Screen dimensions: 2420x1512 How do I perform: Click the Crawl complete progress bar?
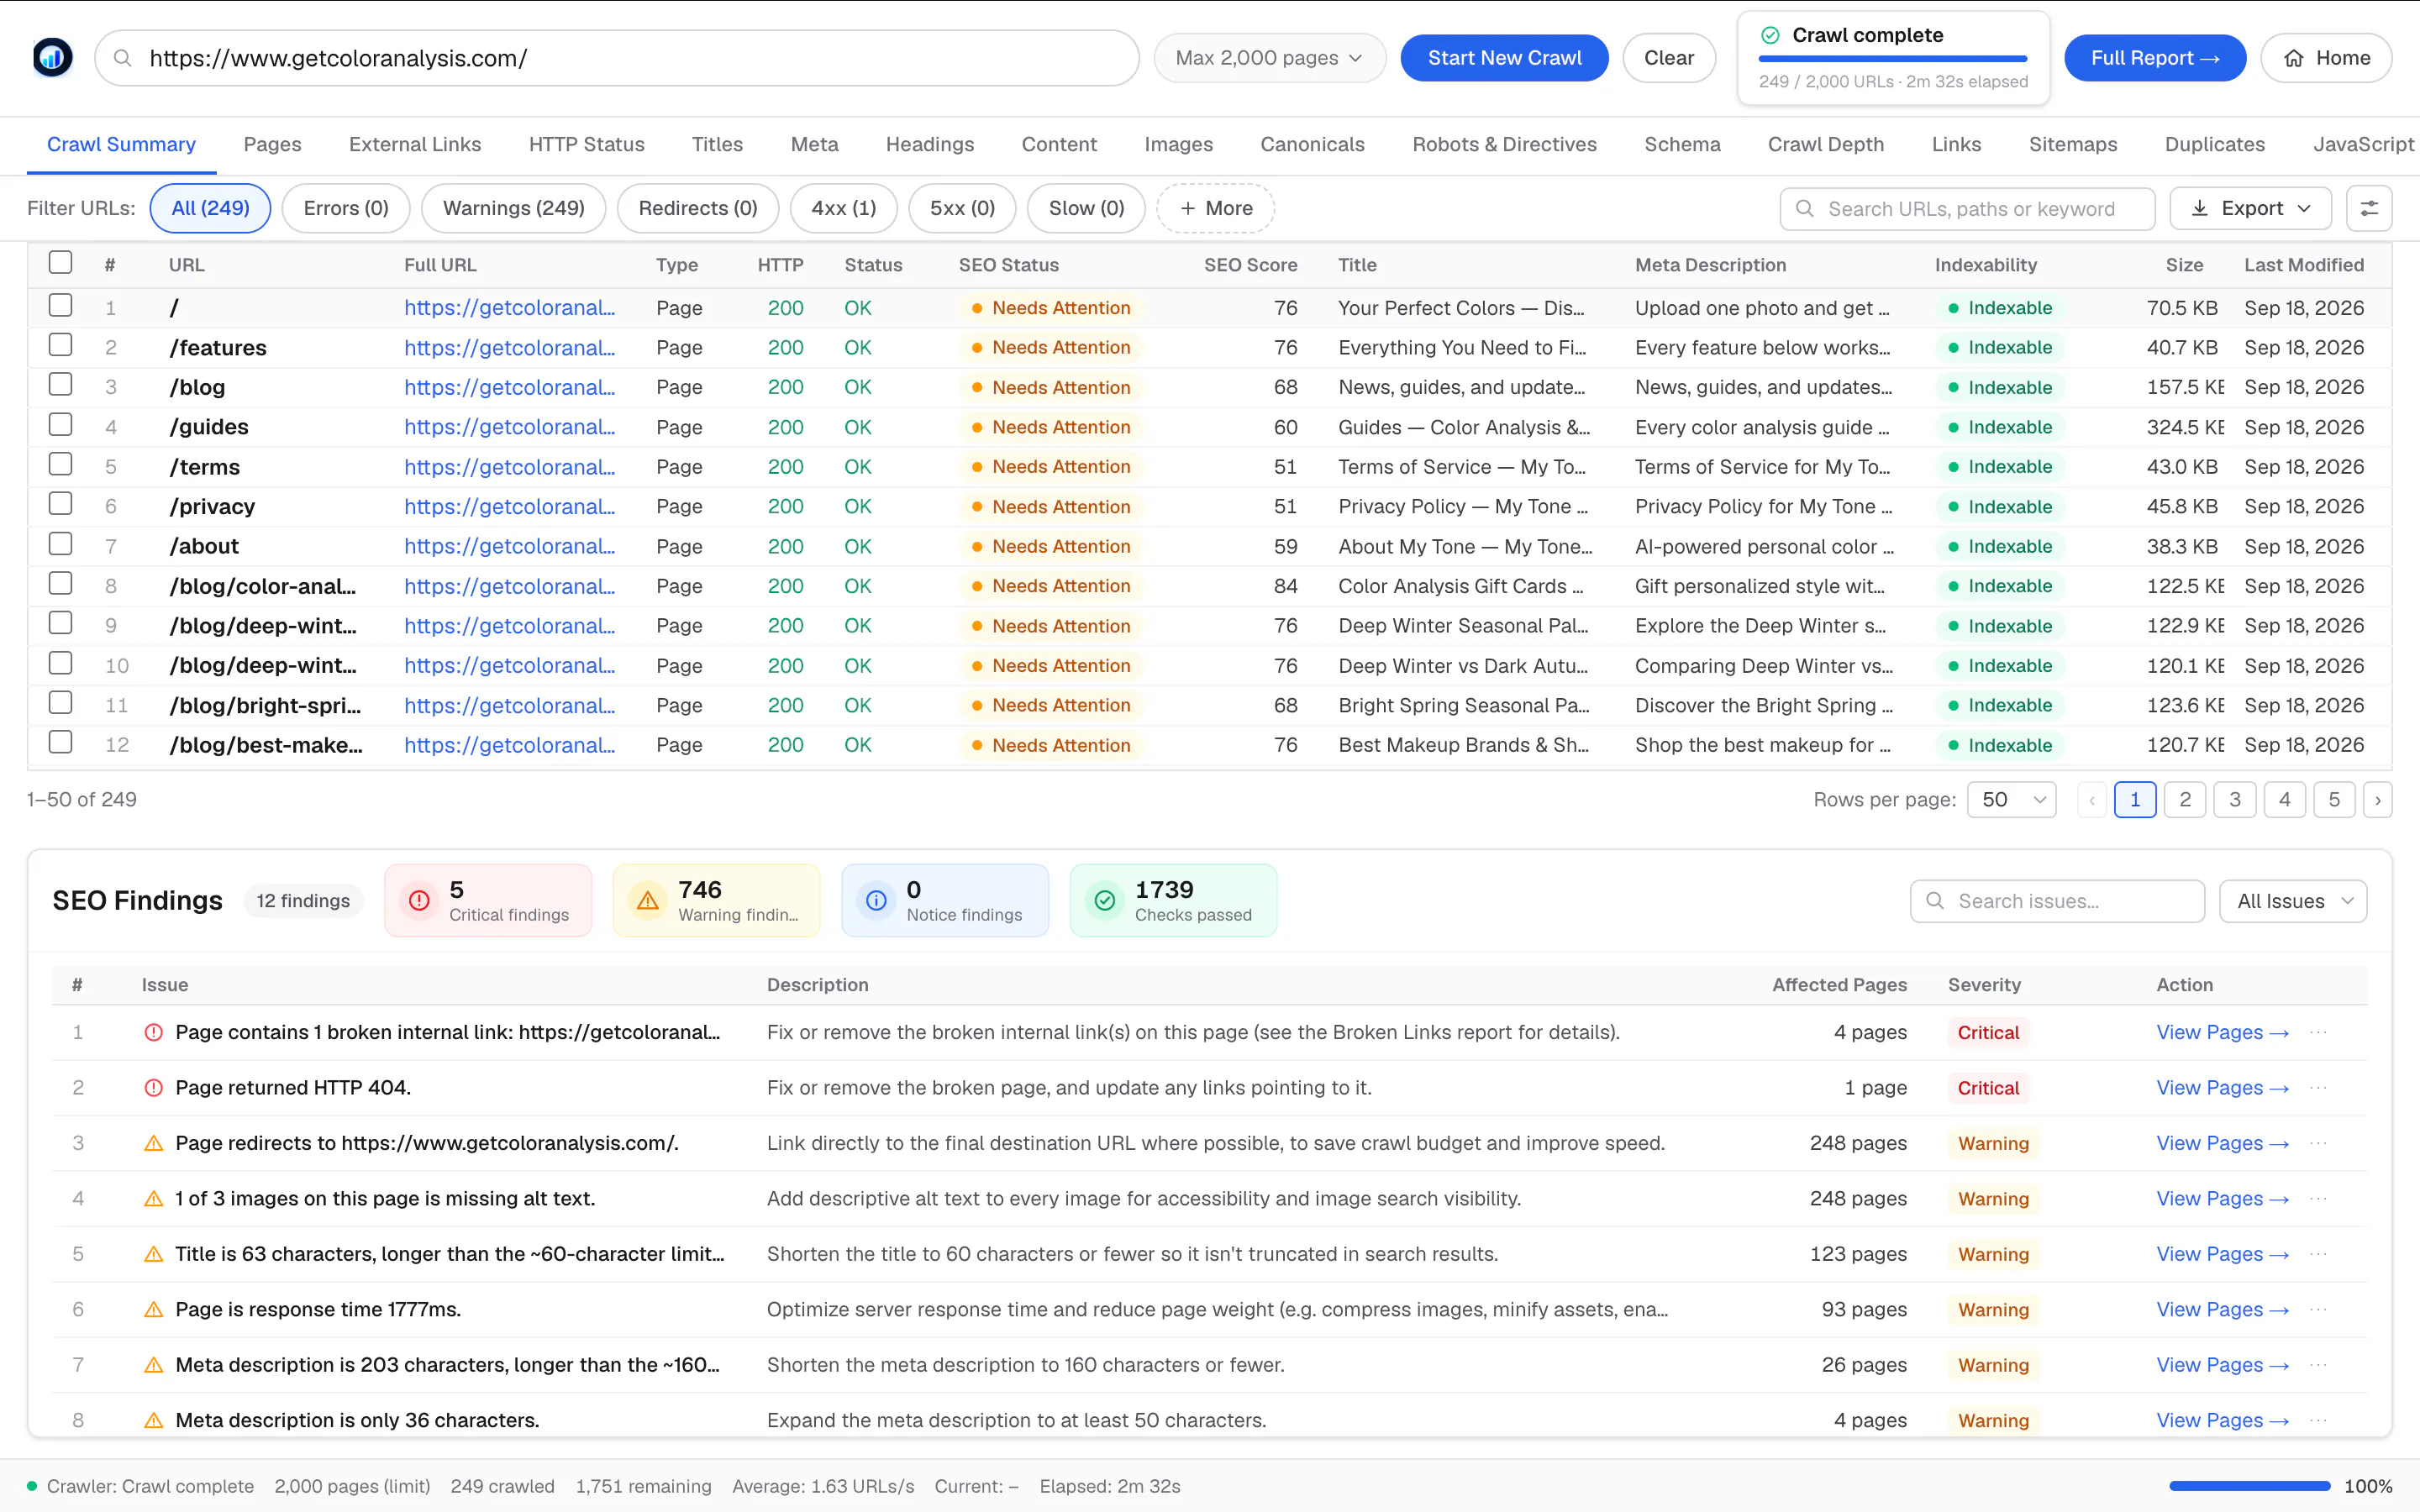(x=1893, y=58)
